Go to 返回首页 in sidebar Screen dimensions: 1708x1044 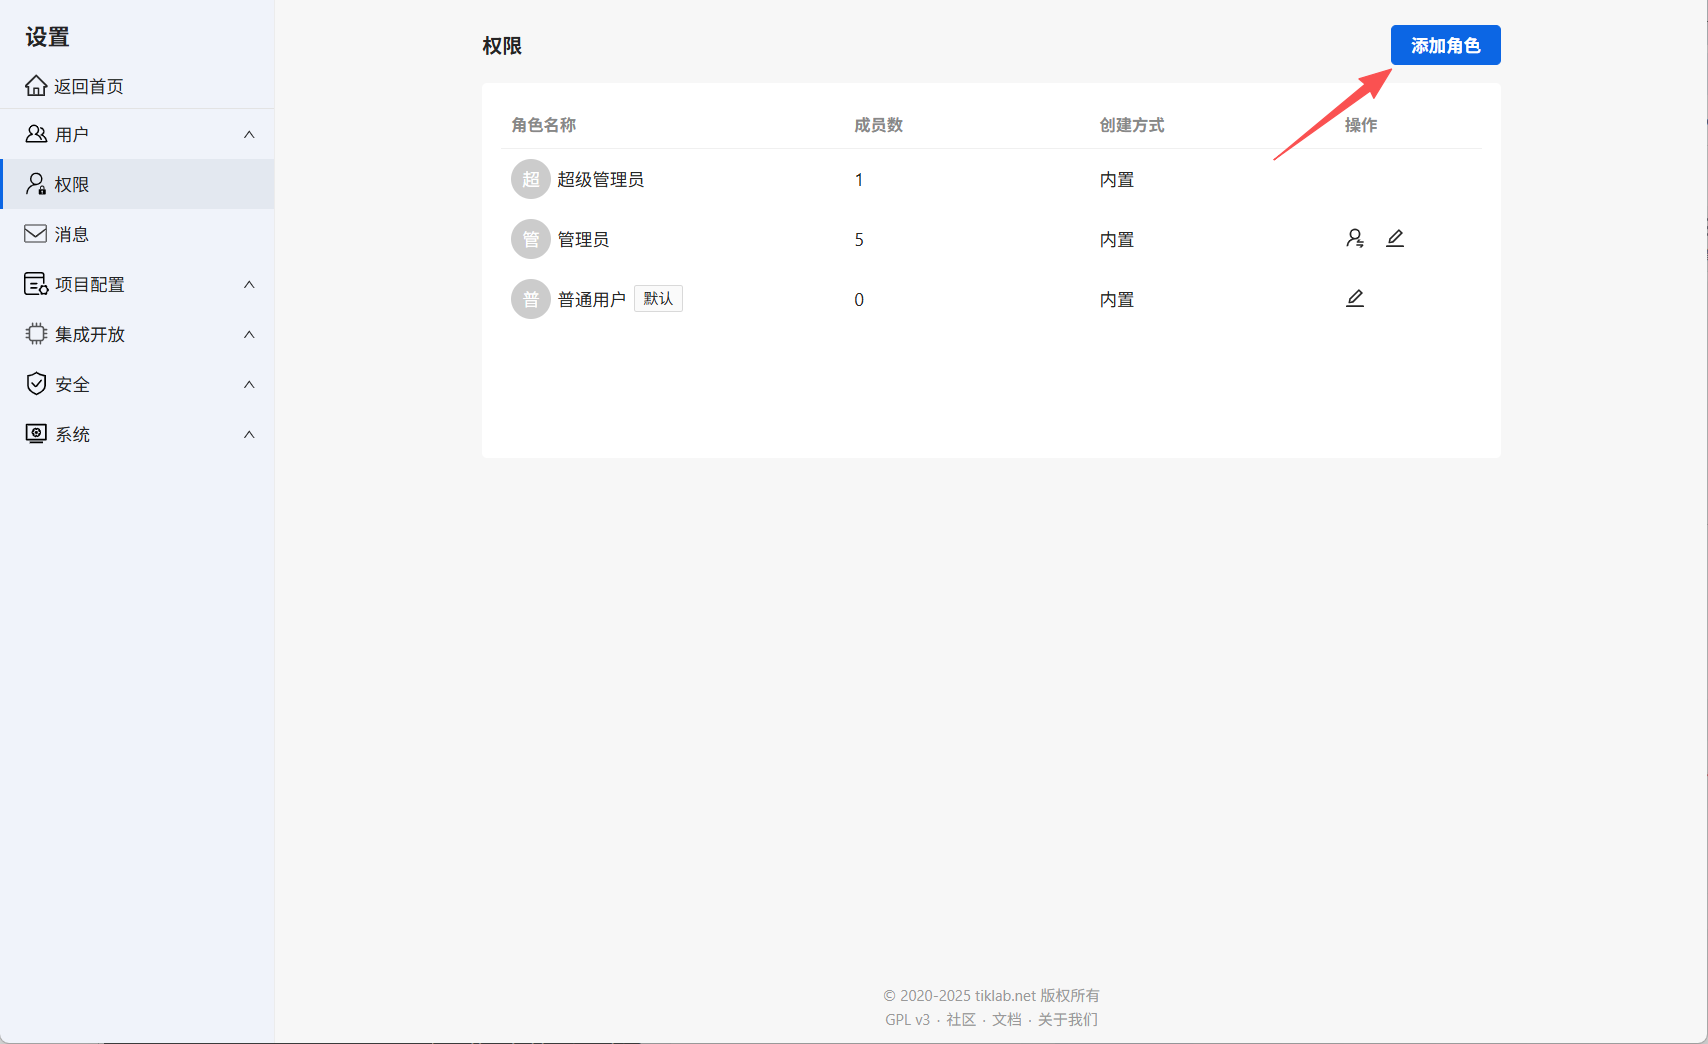(137, 86)
